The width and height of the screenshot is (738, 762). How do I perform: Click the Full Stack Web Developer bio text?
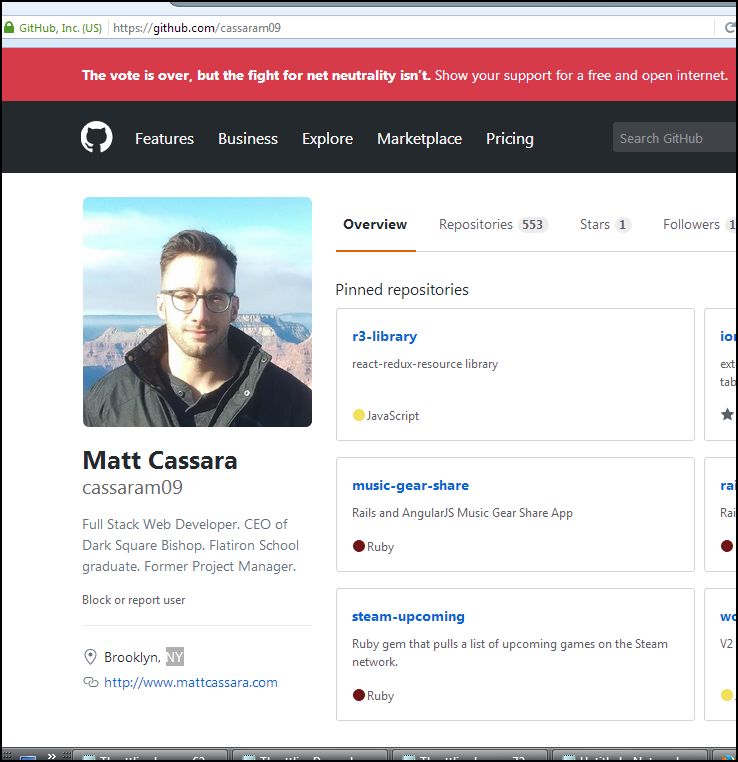190,545
